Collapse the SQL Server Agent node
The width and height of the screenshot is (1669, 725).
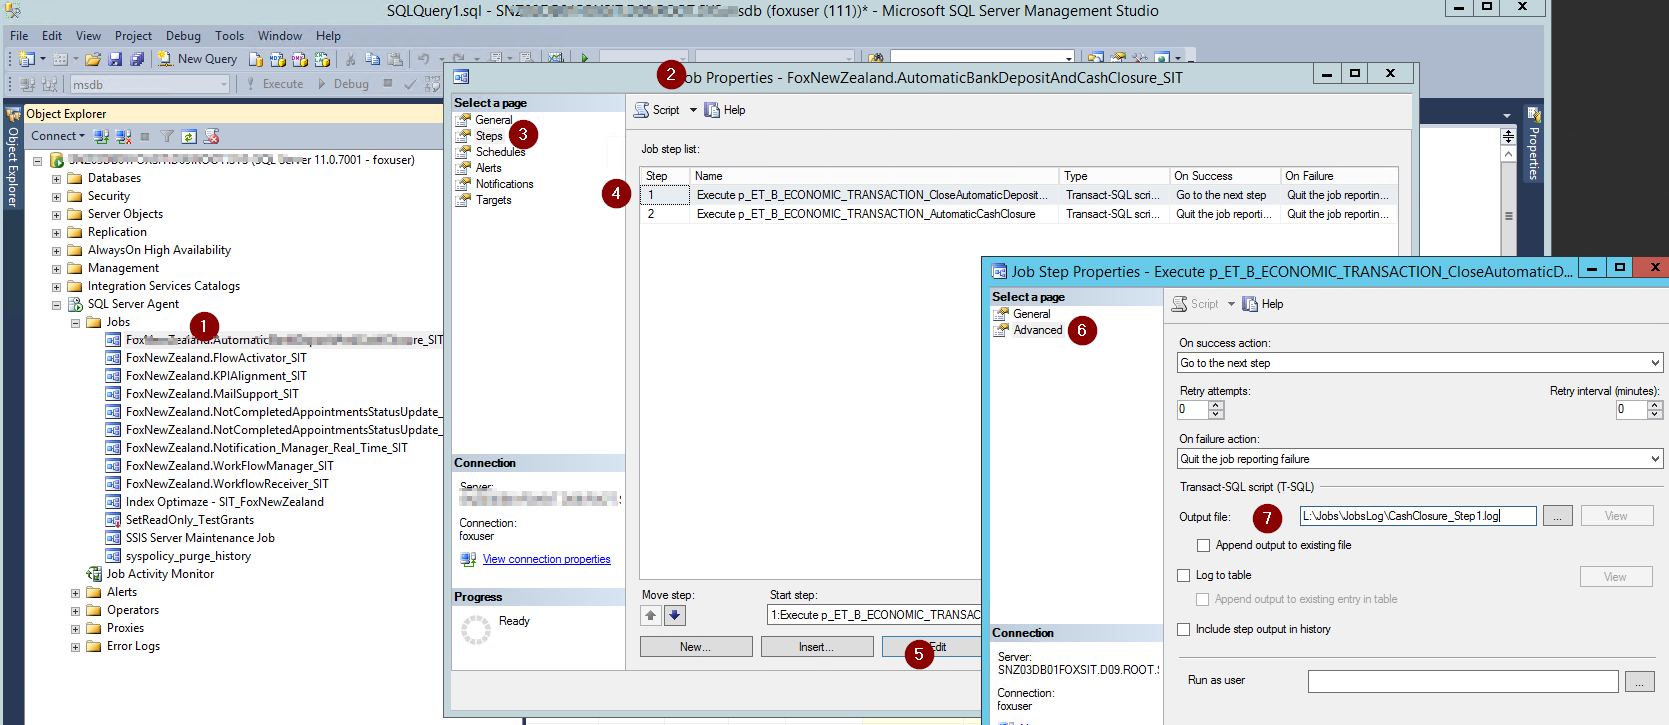(x=56, y=305)
